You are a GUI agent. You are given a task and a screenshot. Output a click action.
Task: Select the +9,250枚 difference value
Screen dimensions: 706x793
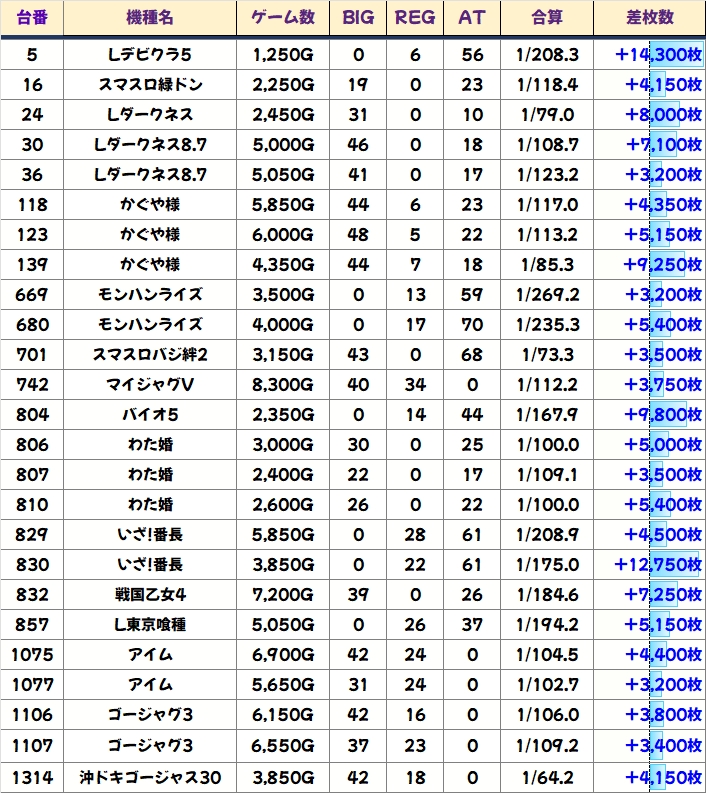(663, 265)
